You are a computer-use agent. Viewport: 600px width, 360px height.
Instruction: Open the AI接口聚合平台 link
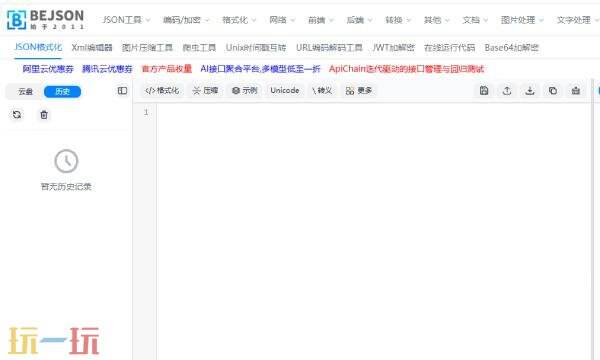pos(260,69)
